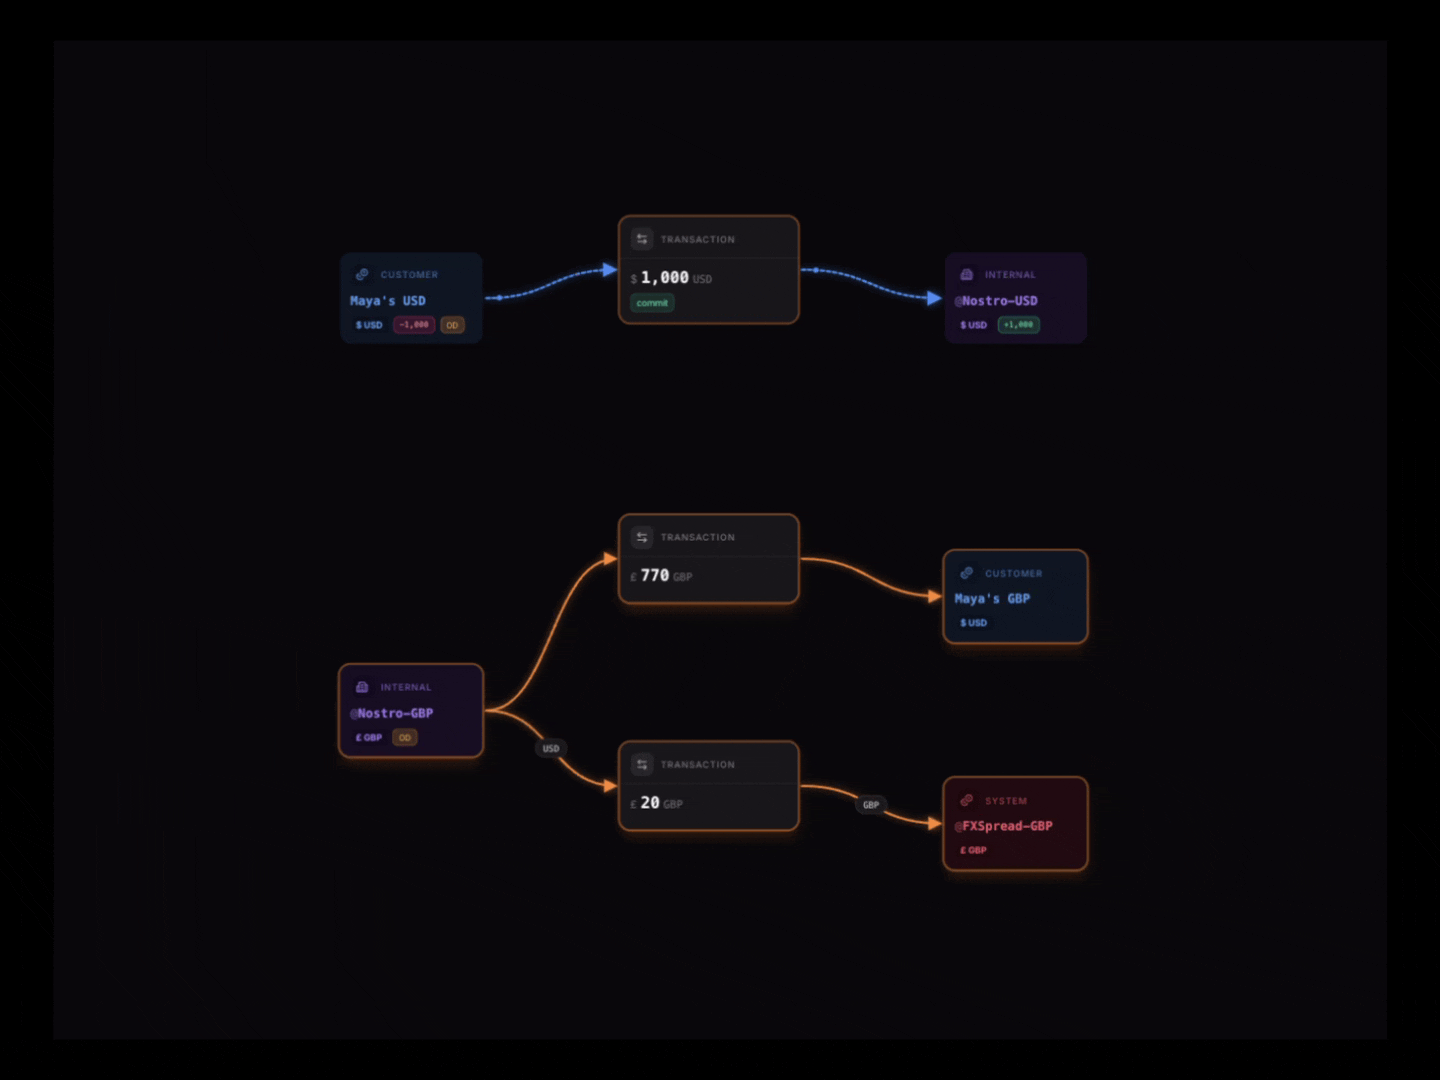Select the "1,000" transaction amount

664,277
